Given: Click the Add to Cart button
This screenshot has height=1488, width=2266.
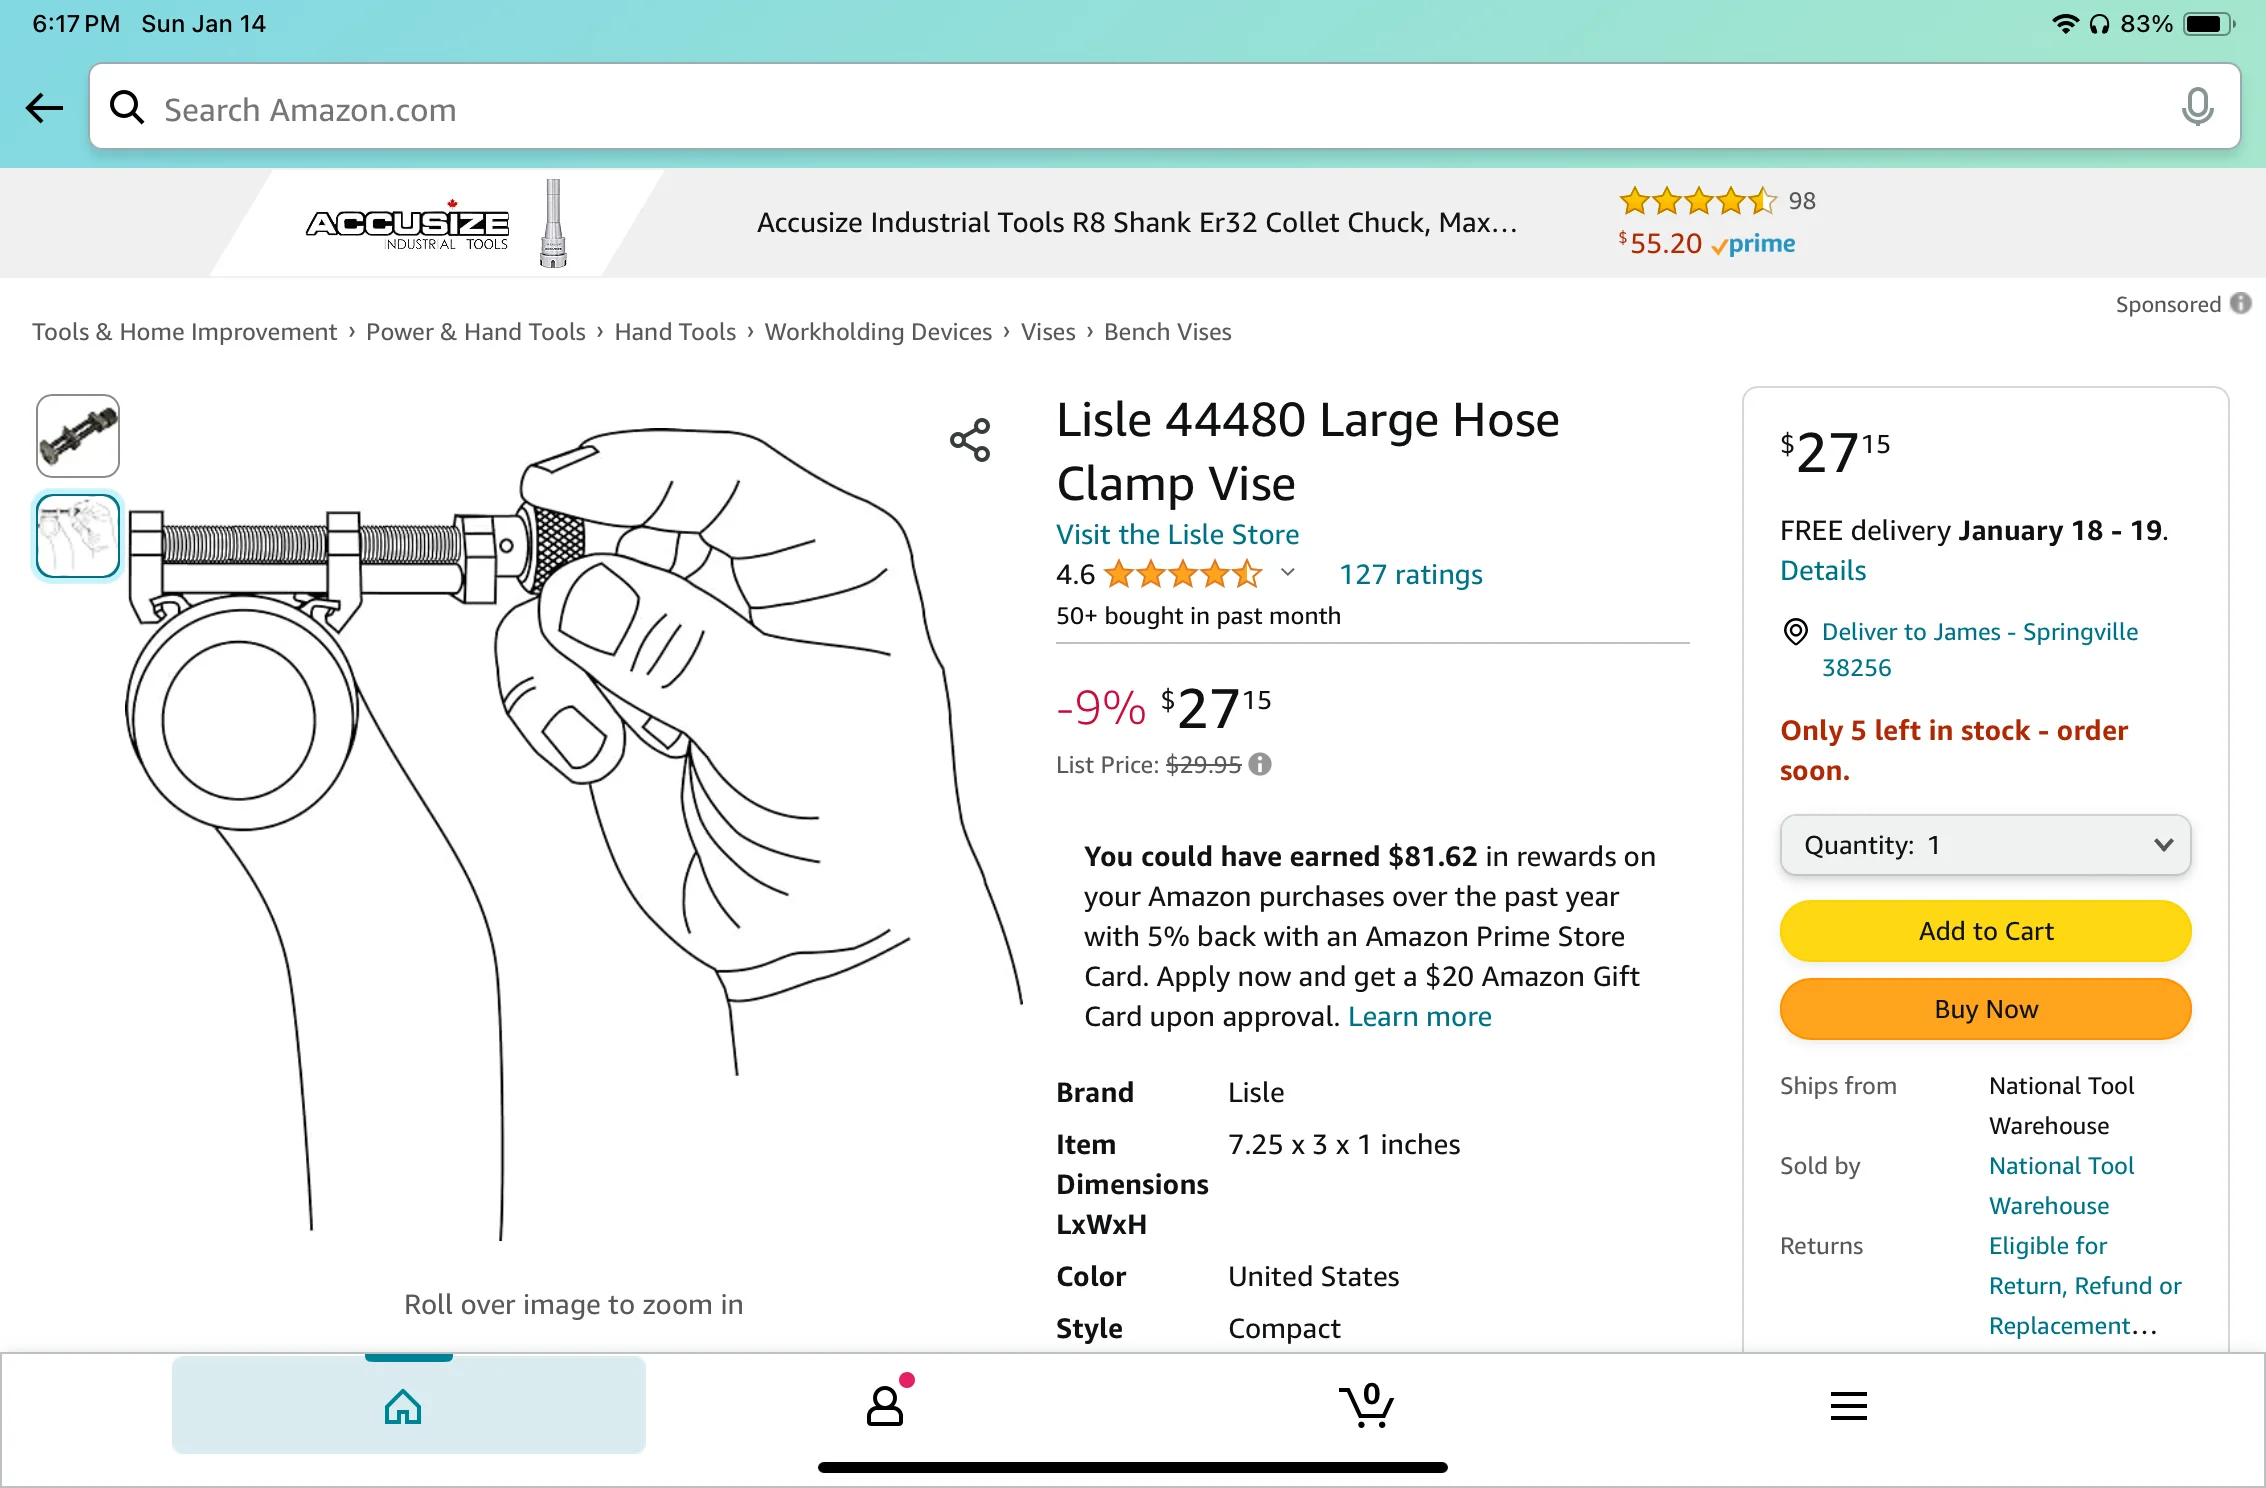Looking at the screenshot, I should 1985,931.
